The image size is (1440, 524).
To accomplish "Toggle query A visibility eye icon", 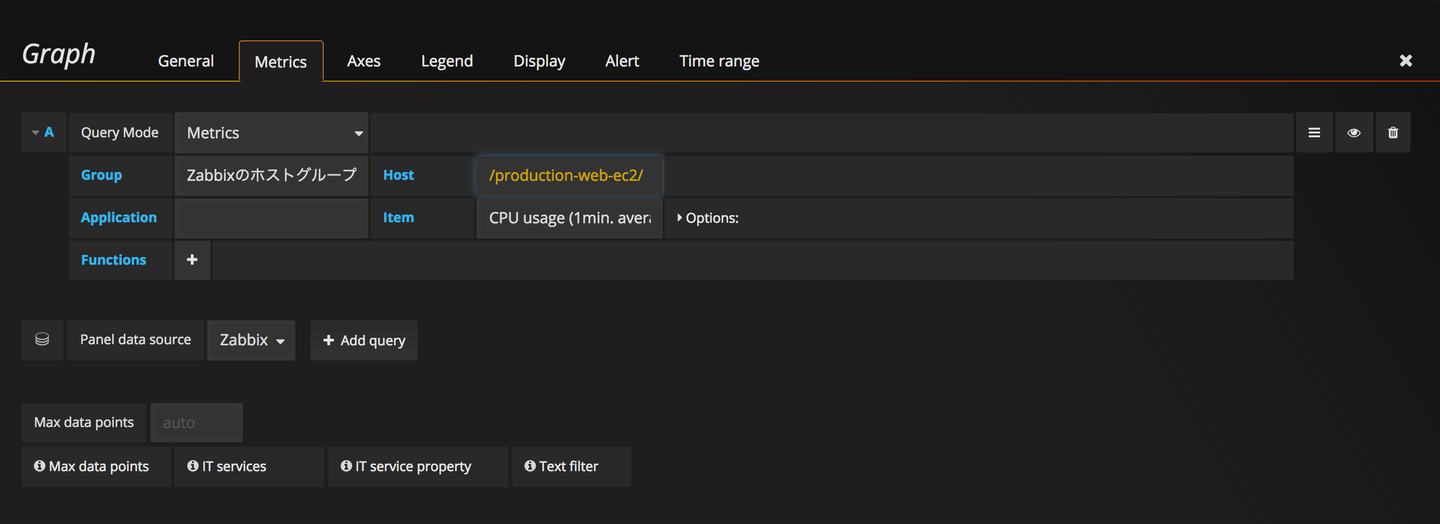I will click(x=1353, y=133).
